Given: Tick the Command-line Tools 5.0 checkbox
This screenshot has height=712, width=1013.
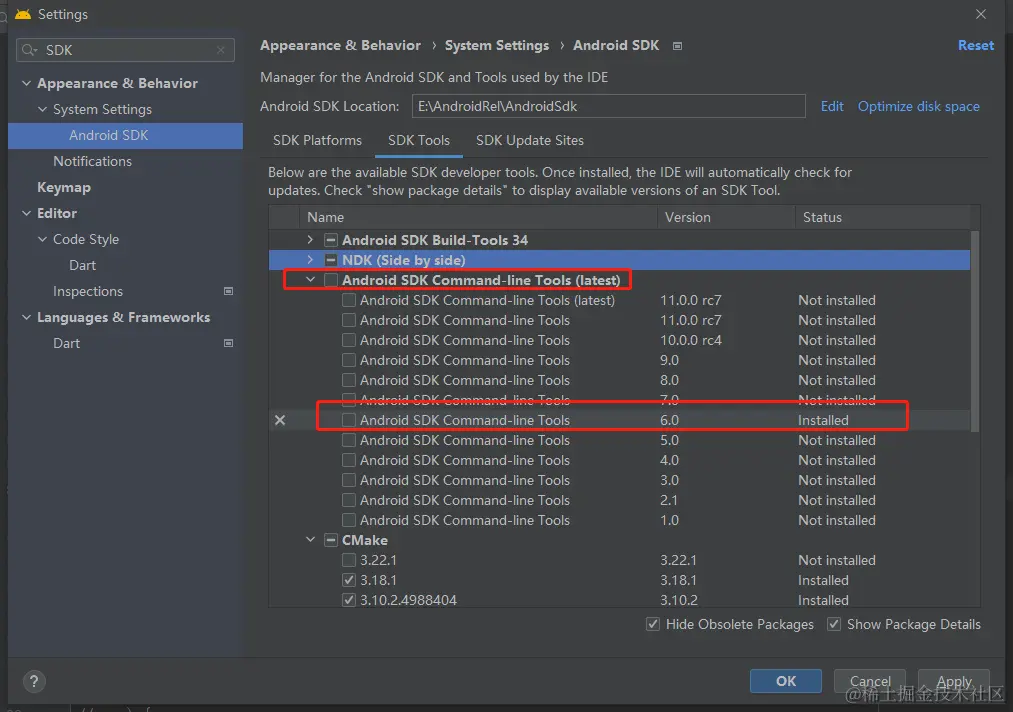Looking at the screenshot, I should click(349, 440).
